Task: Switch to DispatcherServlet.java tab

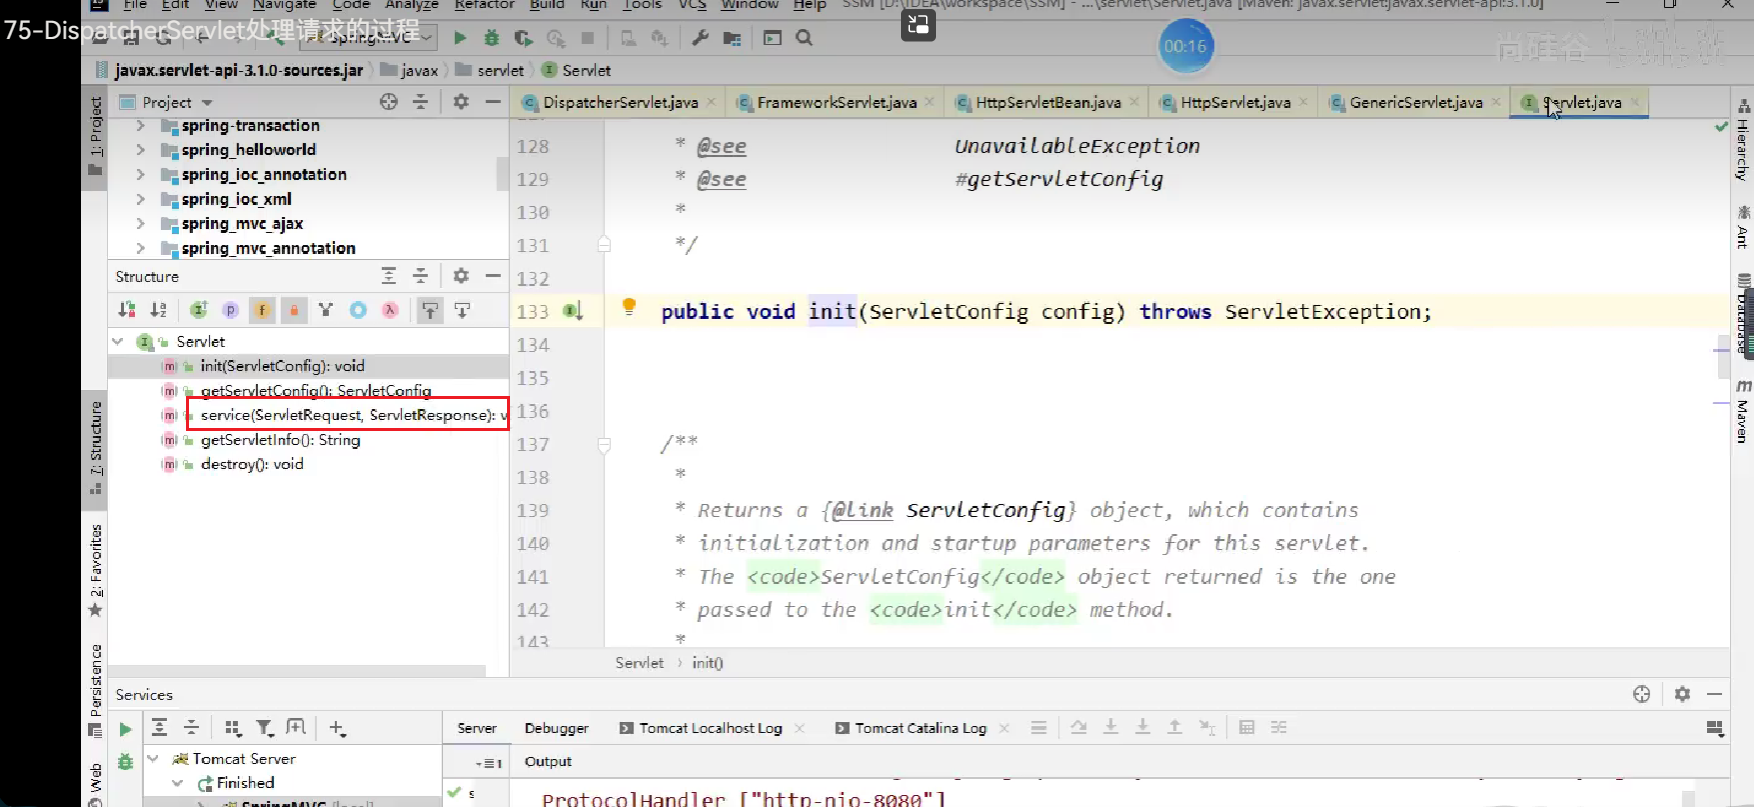Action: coord(620,102)
